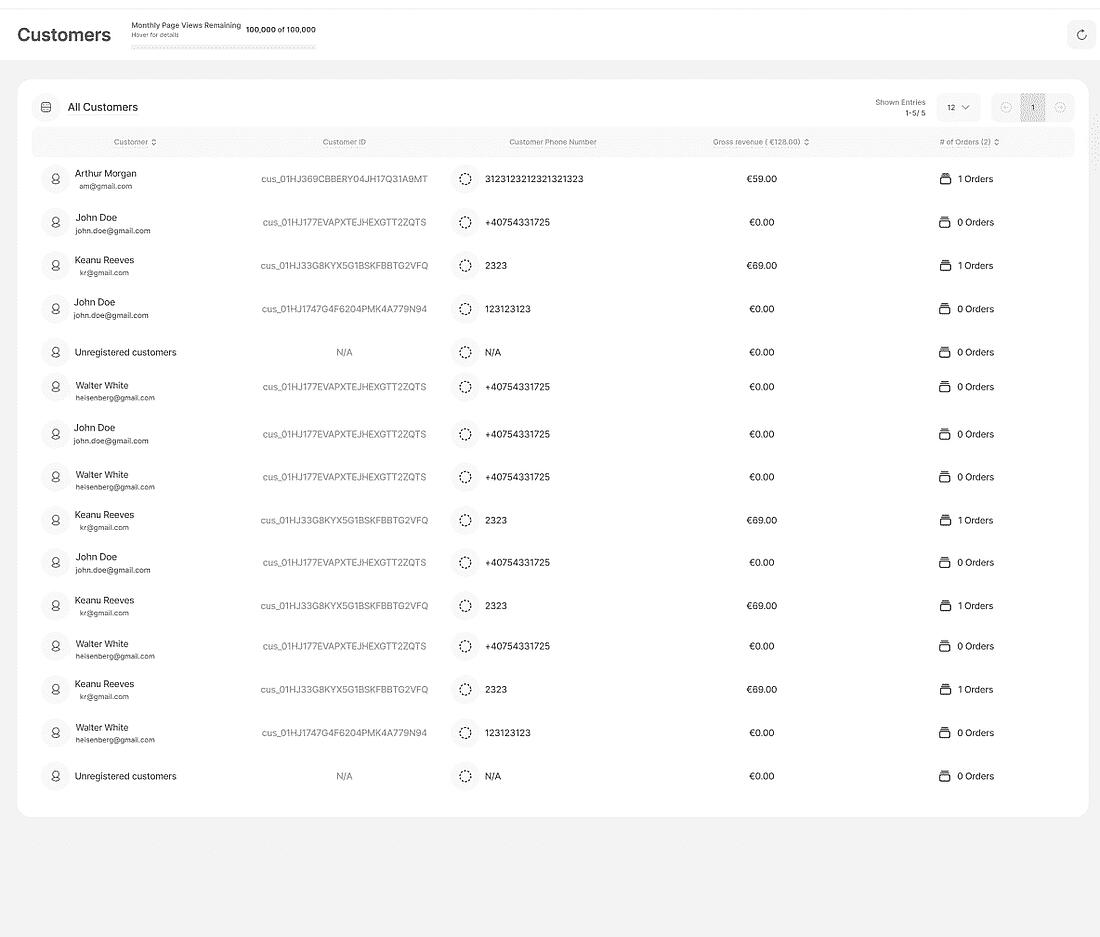Click phone icon in Walter White's 123123123 row

(x=465, y=733)
